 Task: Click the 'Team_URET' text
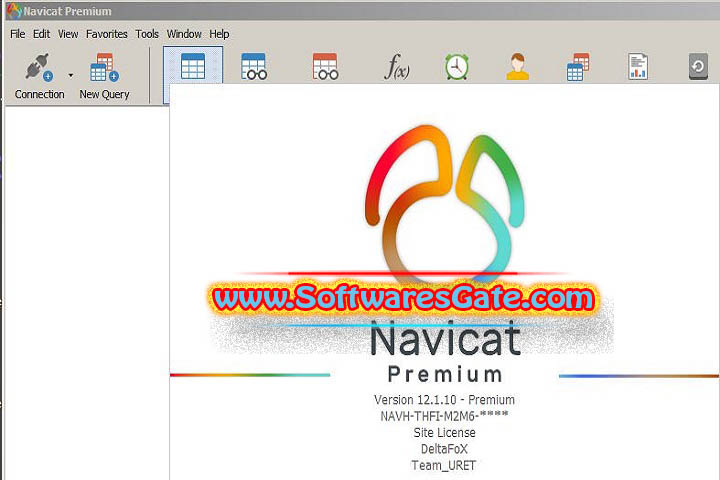click(444, 465)
